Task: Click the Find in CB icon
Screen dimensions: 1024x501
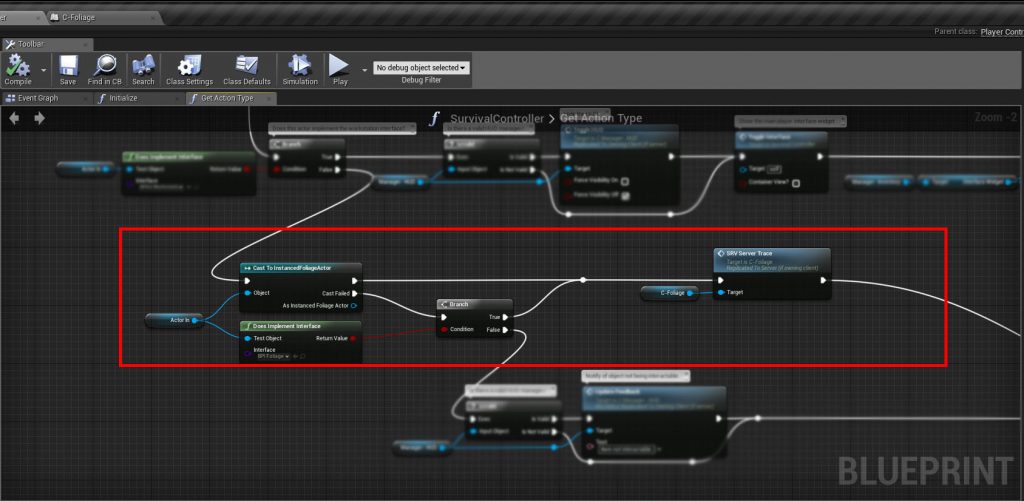Action: 104,66
